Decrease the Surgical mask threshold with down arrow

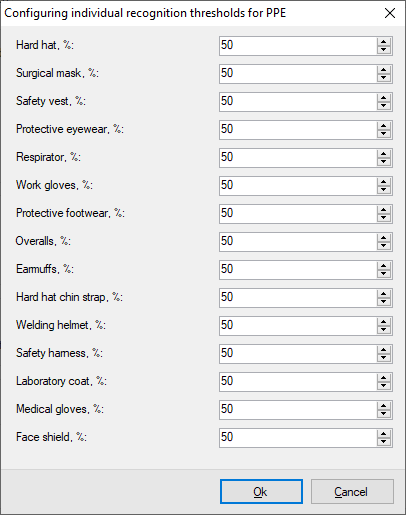click(x=384, y=78)
